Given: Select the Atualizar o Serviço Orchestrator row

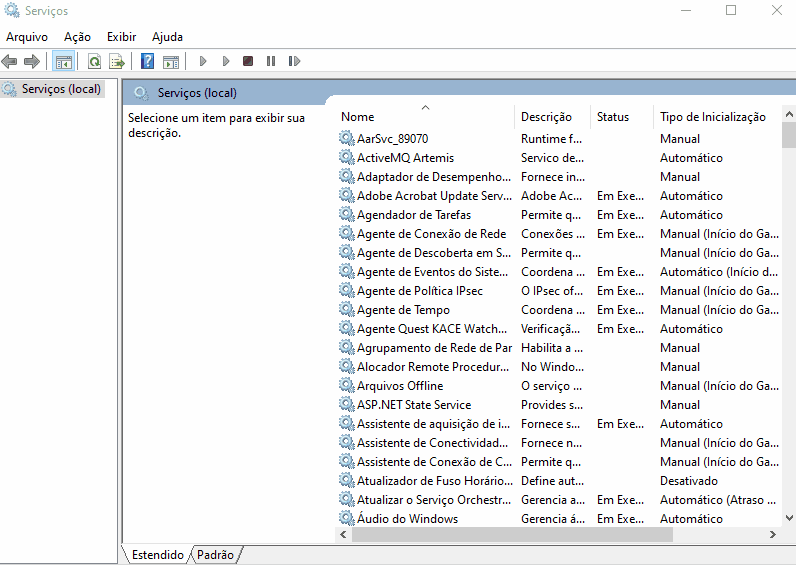Looking at the screenshot, I should (x=559, y=500).
